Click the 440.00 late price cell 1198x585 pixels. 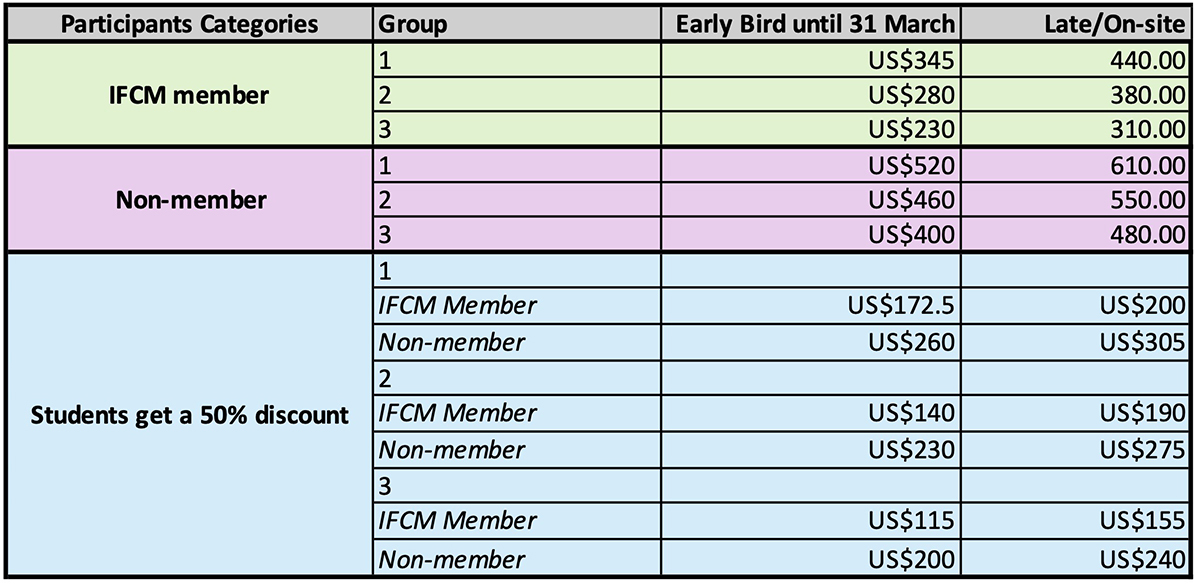[1146, 61]
